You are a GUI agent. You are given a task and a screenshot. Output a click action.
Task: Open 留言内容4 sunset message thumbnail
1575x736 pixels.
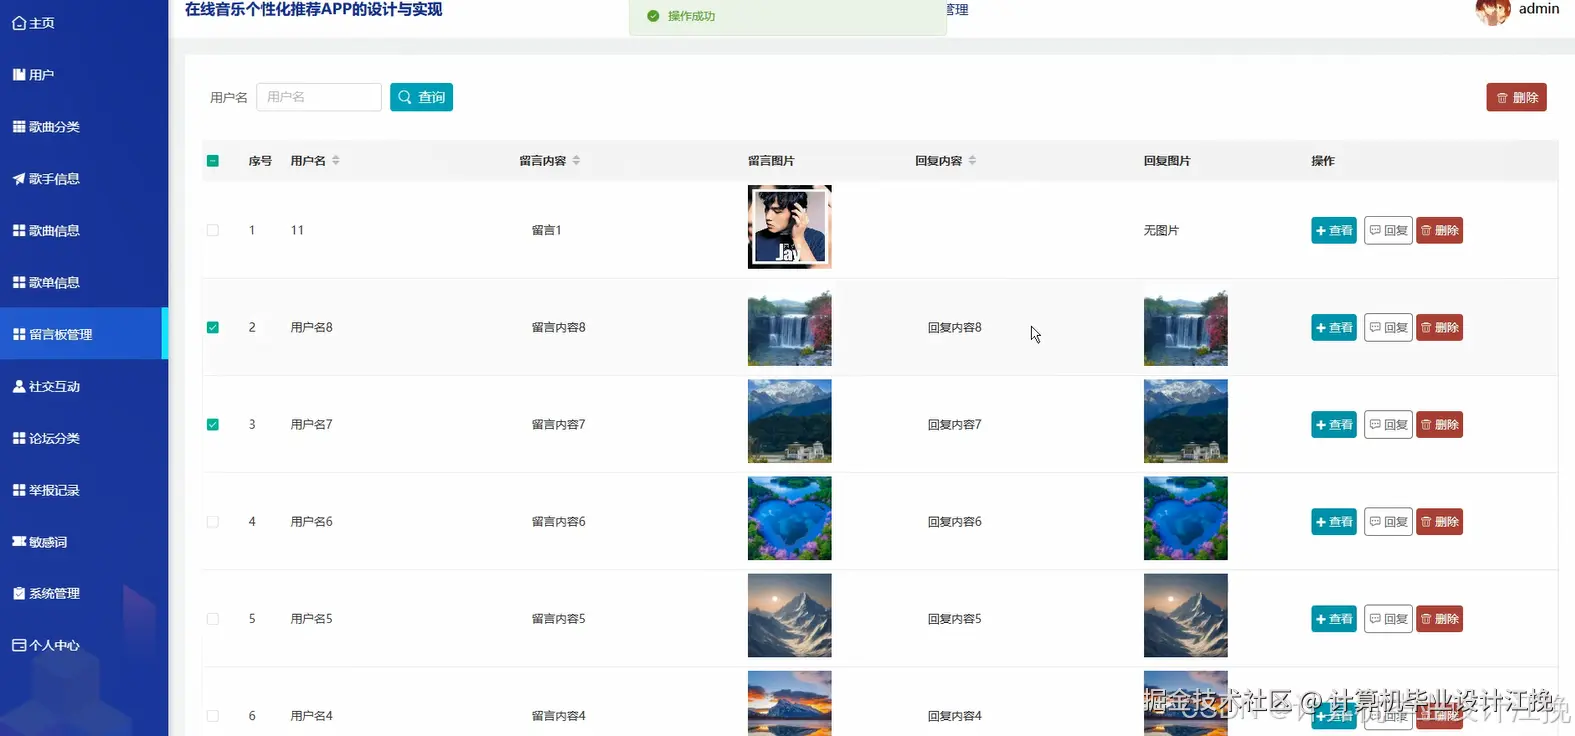click(x=790, y=703)
